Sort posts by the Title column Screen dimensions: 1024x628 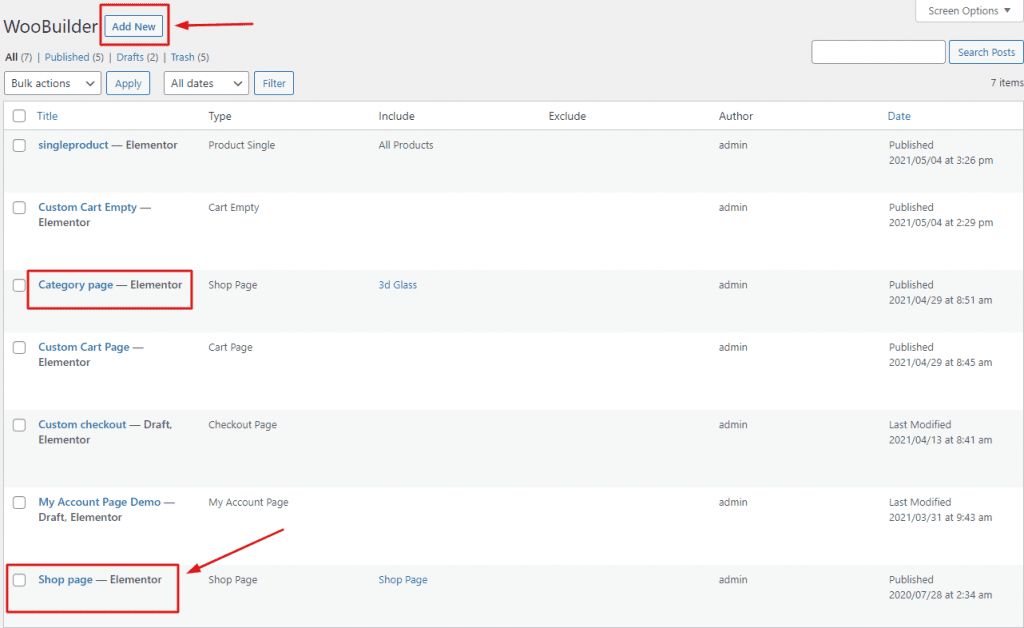[46, 115]
